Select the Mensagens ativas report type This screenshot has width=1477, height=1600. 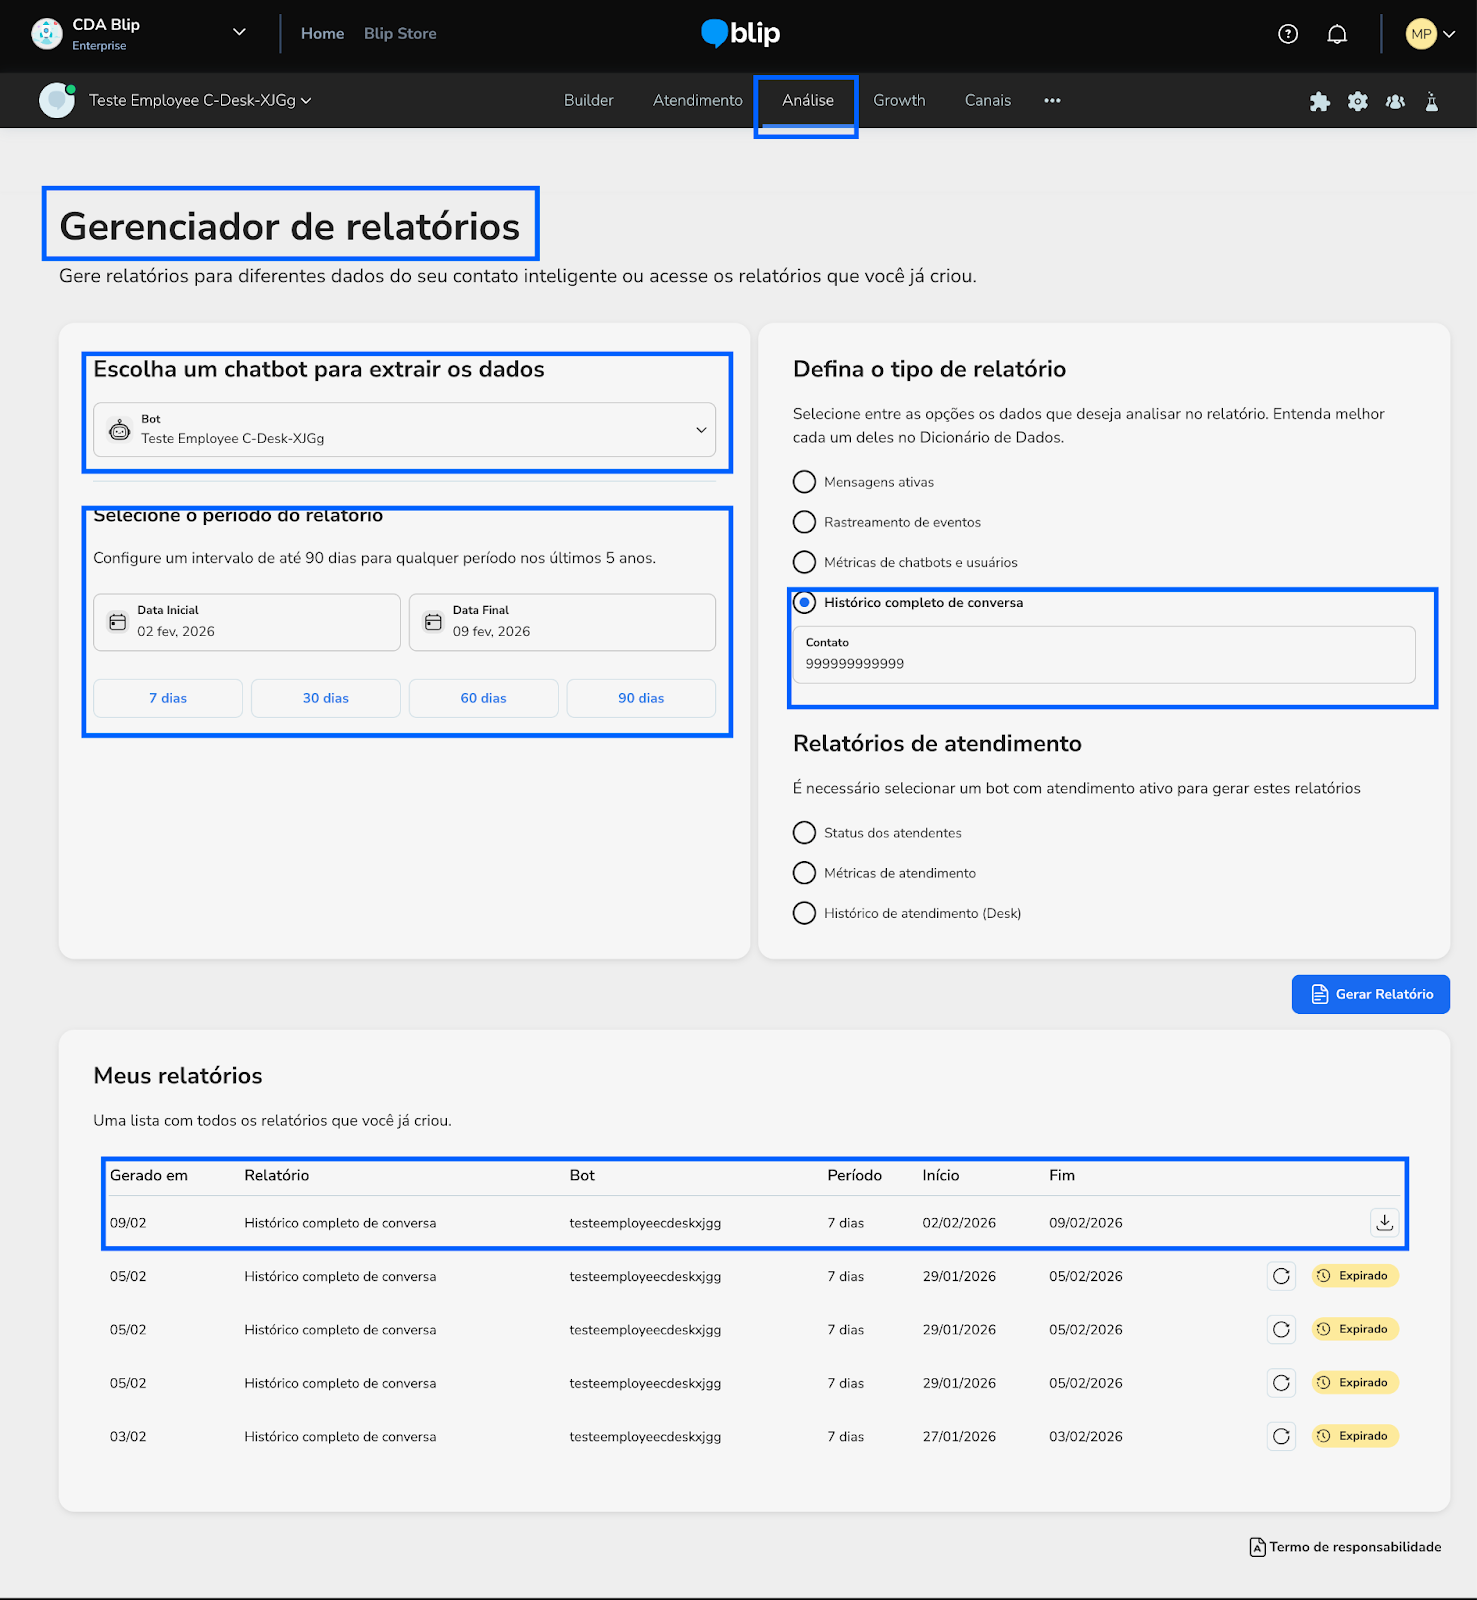pyautogui.click(x=805, y=482)
